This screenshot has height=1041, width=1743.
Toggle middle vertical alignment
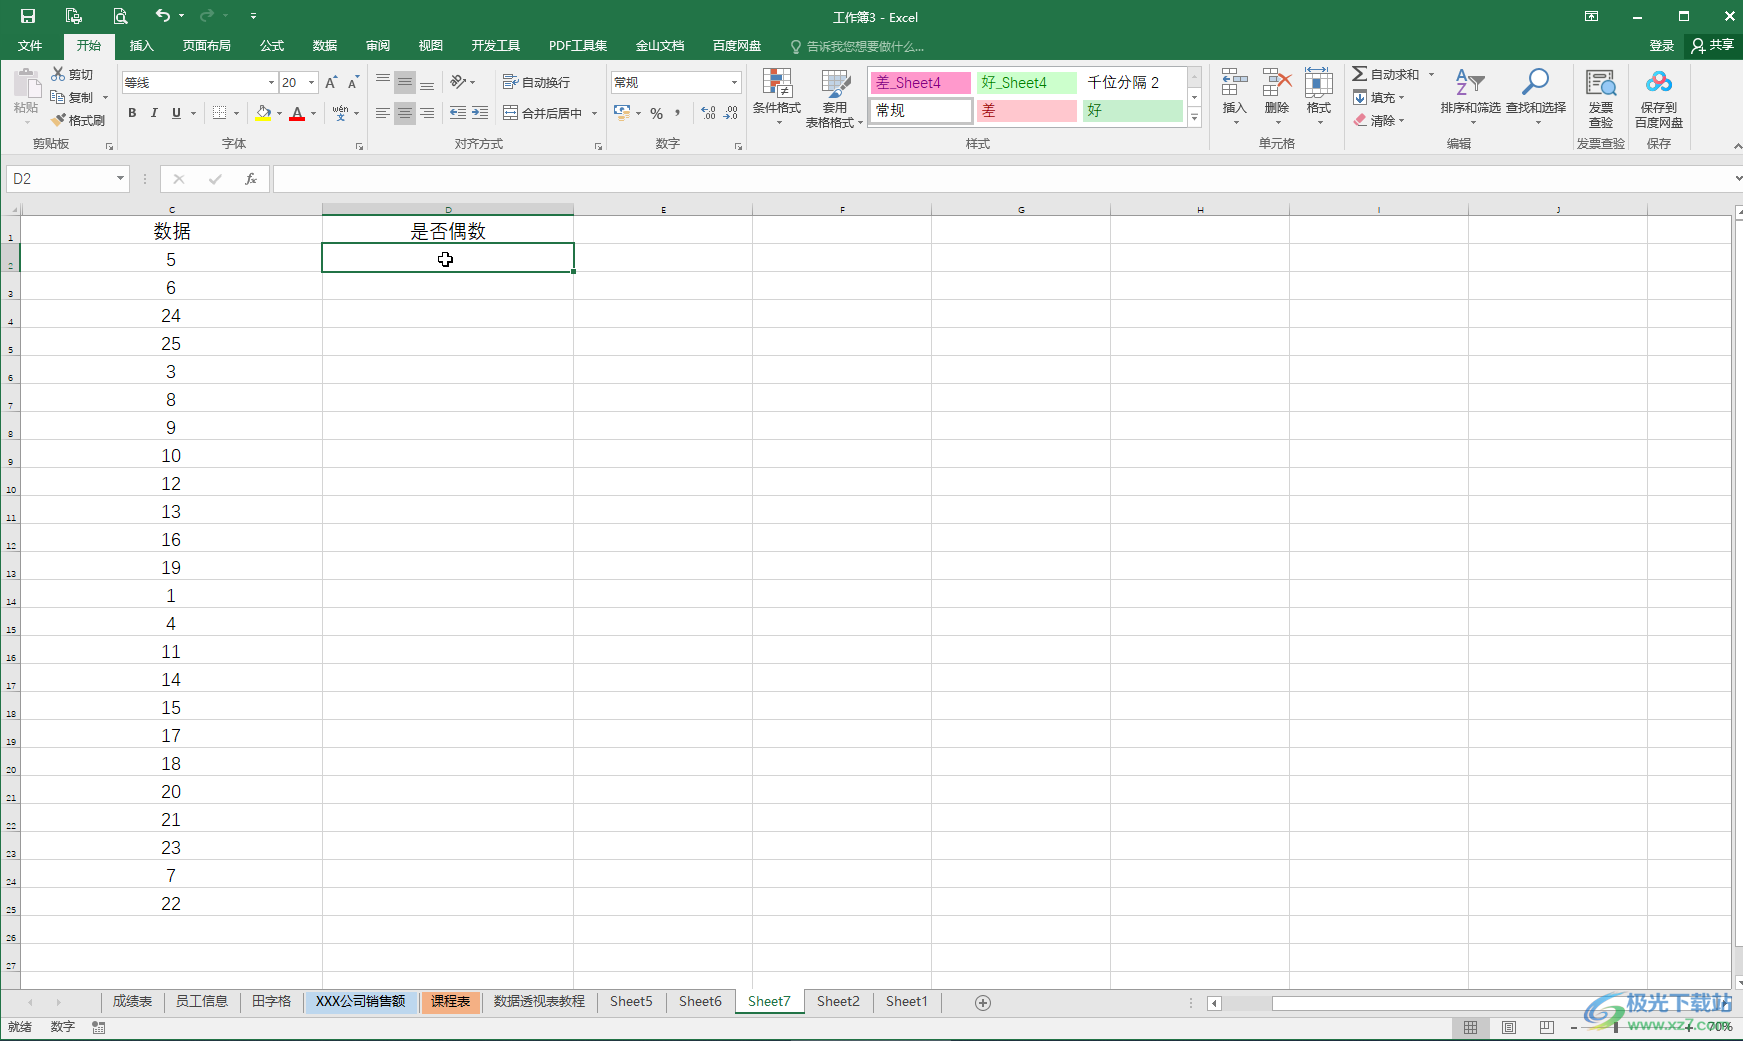click(404, 82)
